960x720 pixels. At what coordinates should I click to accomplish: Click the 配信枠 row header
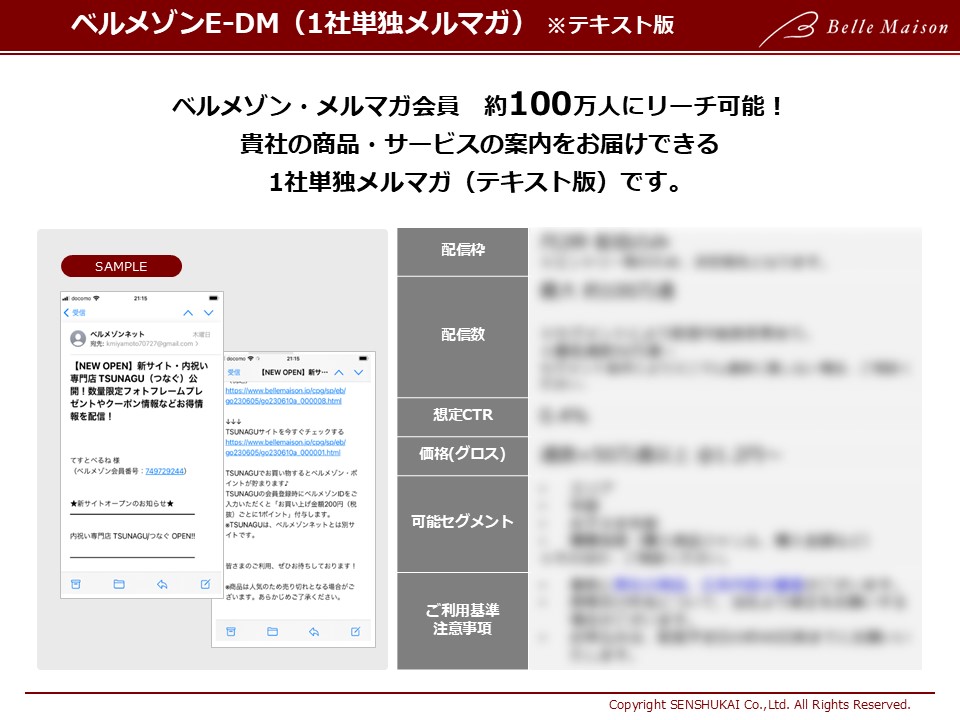[x=462, y=251]
